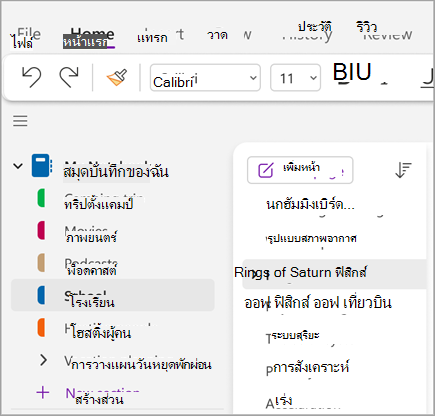Select the ภาพยนตร์ section
435x416 pixels.
(91, 237)
